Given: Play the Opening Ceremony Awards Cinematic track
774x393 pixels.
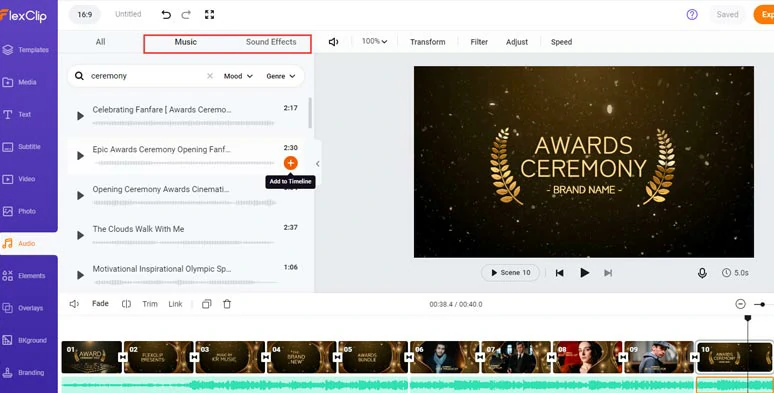Looking at the screenshot, I should tap(80, 196).
